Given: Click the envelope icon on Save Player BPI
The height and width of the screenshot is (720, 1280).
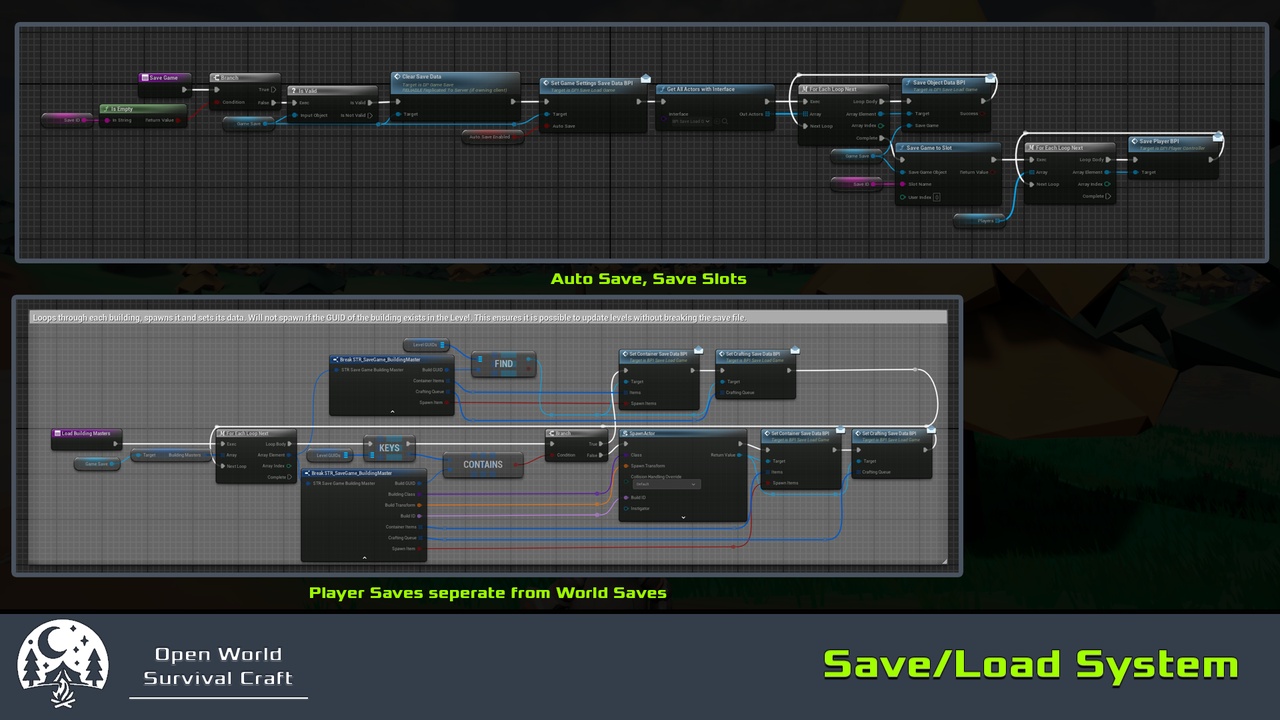Looking at the screenshot, I should [x=1218, y=139].
